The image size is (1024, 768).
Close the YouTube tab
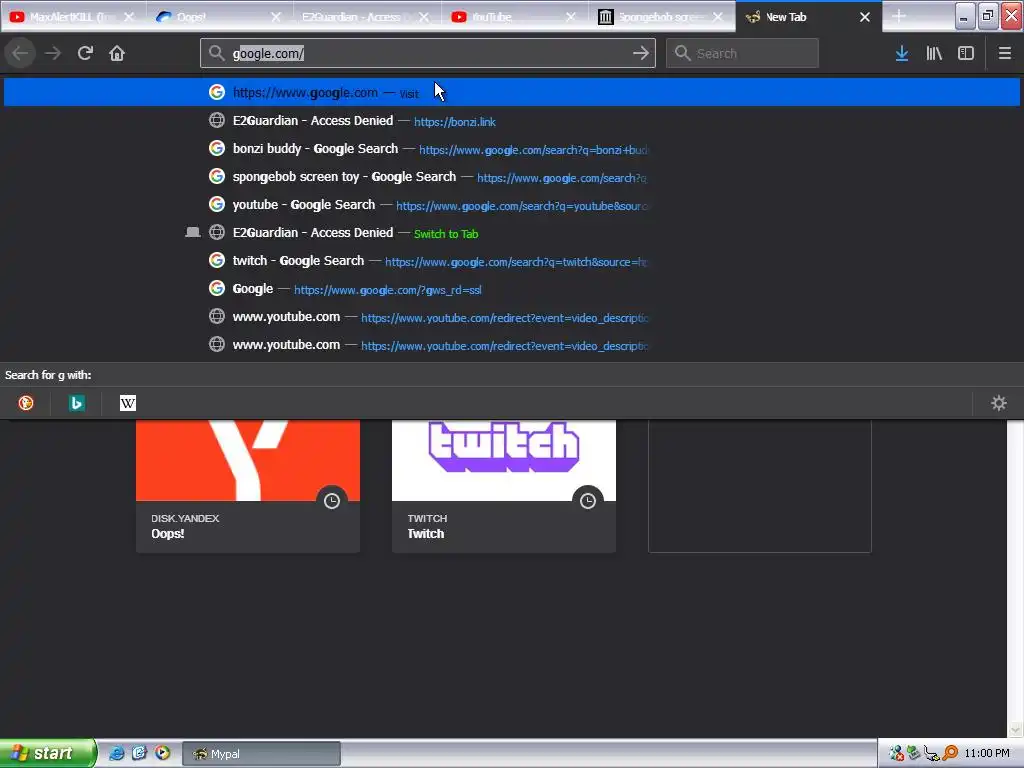point(571,17)
